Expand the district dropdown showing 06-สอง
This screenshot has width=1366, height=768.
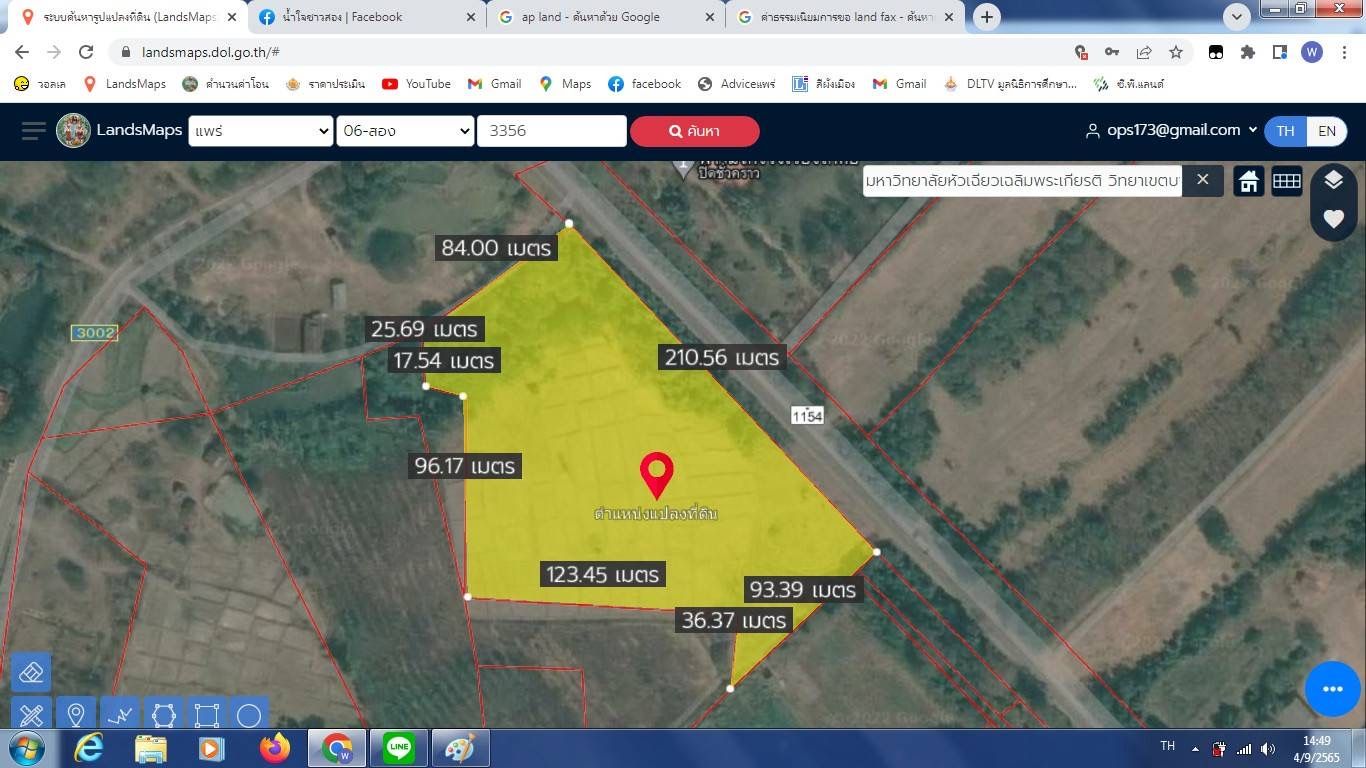click(x=405, y=131)
